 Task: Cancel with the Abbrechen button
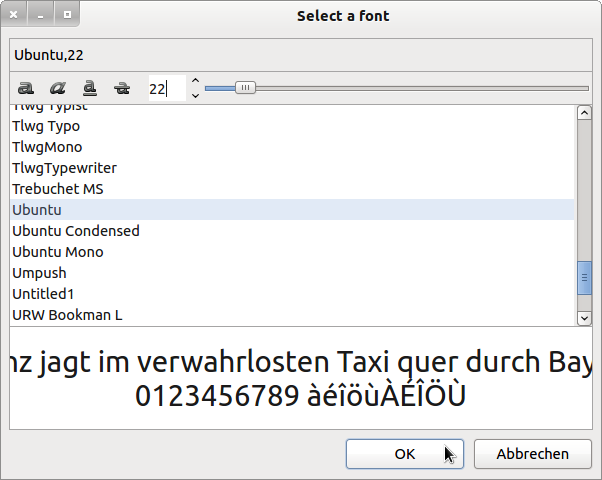(x=532, y=454)
